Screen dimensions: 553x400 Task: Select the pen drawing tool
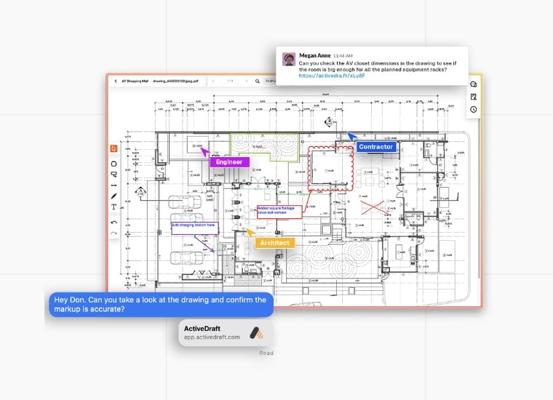[x=114, y=196]
